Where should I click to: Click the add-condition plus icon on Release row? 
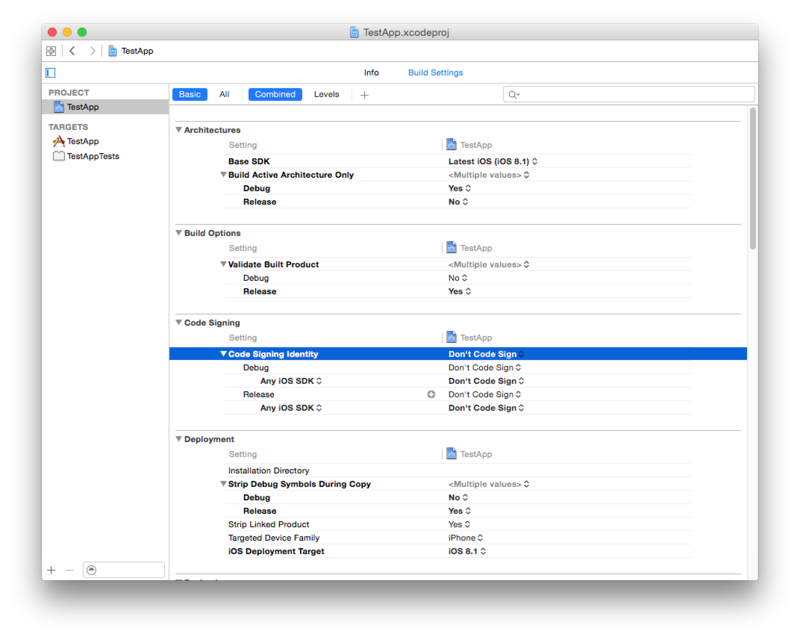[431, 395]
